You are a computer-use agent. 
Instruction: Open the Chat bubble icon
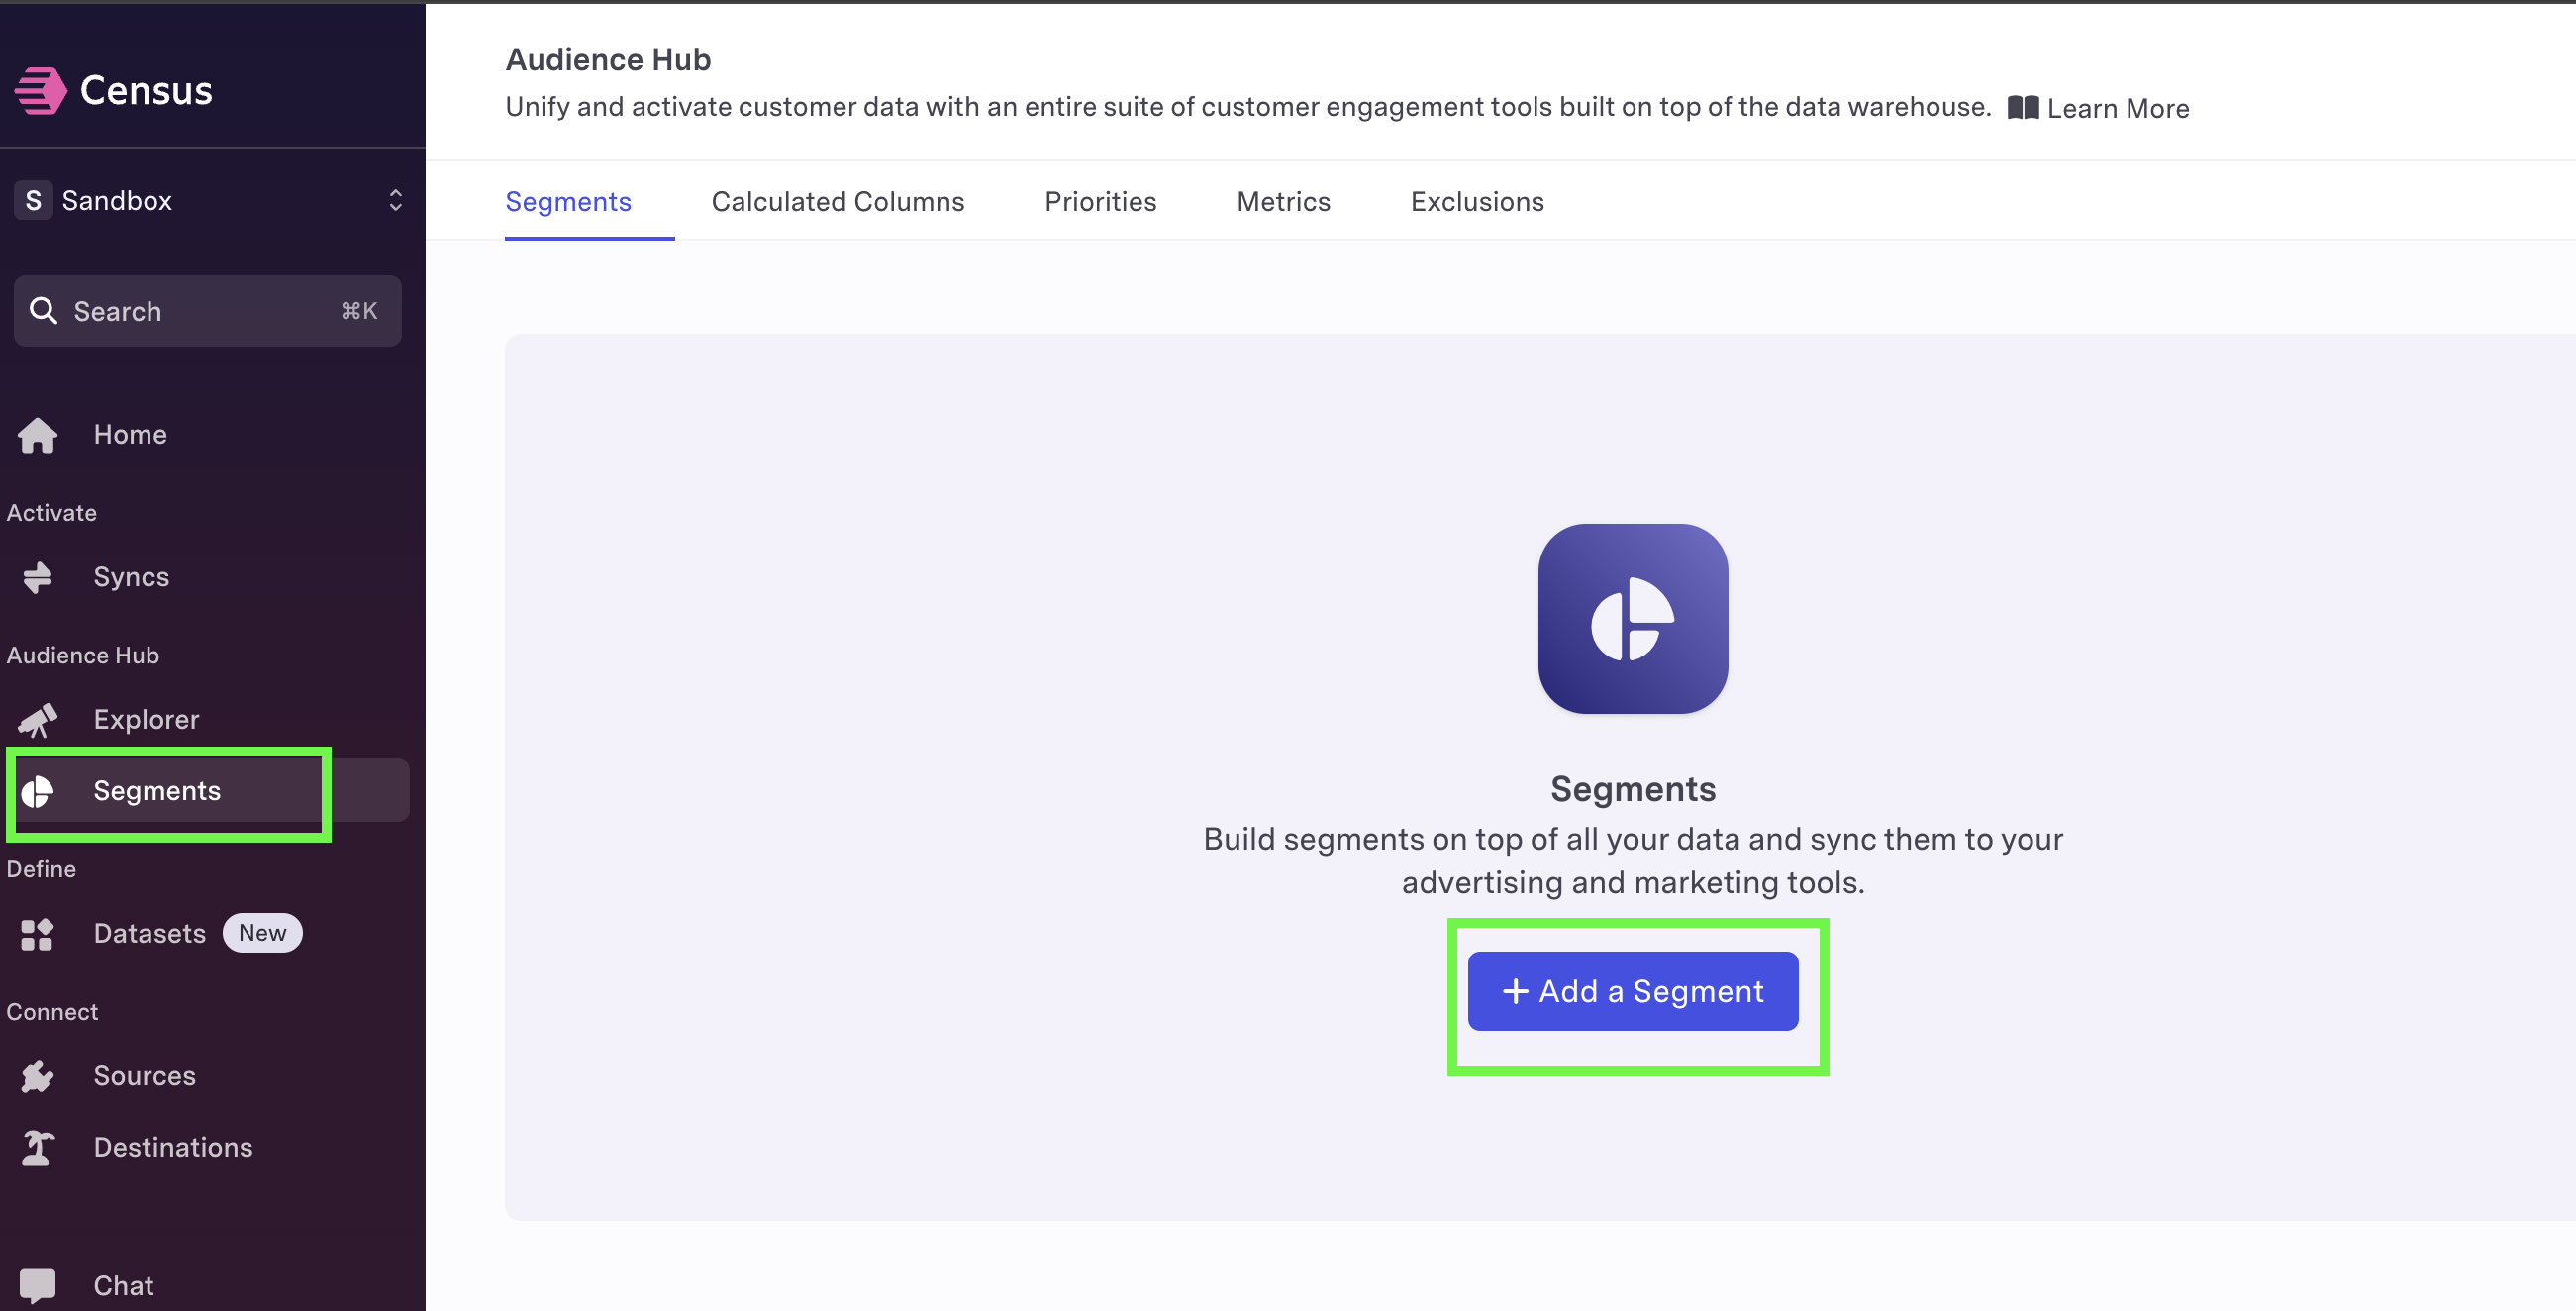(x=38, y=1286)
